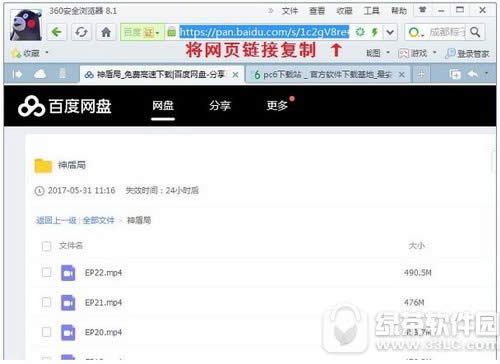500x364 pixels.
Task: Expand the undo-closed-tab dropdown arrow
Action: [487, 73]
